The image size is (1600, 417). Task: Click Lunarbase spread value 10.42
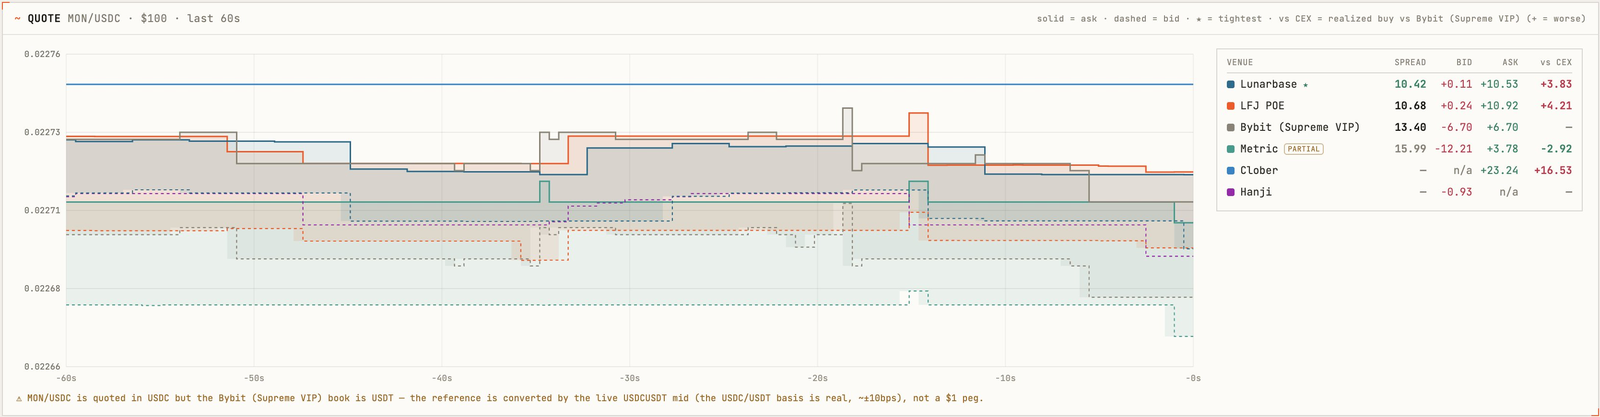[1410, 85]
